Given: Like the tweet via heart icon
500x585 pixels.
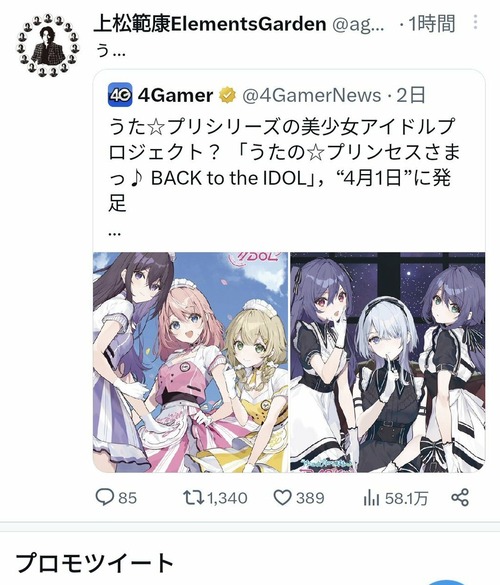Looking at the screenshot, I should pyautogui.click(x=282, y=498).
